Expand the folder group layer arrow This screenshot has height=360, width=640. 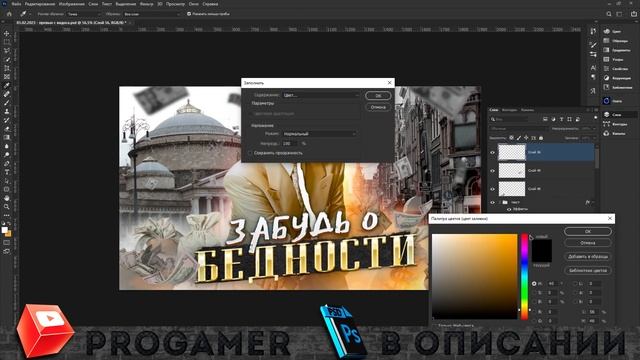499,202
